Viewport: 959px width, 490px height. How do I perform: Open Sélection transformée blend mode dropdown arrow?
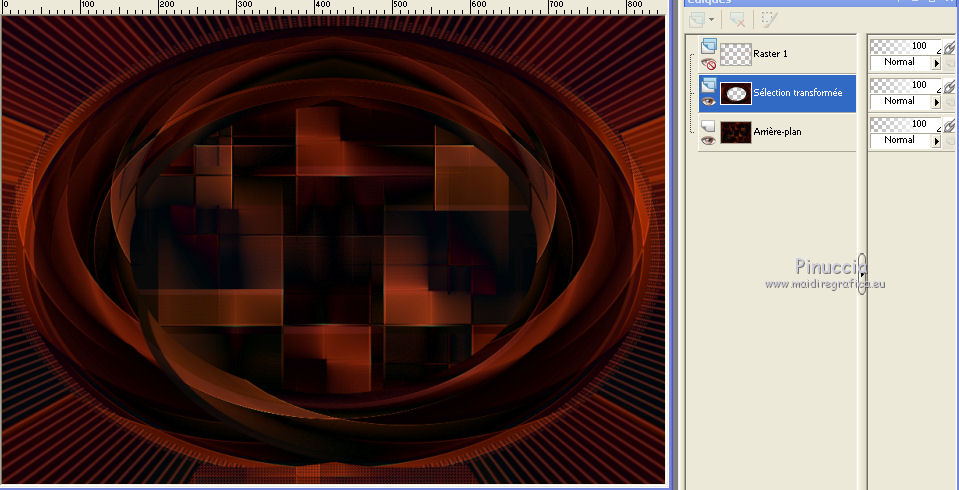[x=936, y=102]
